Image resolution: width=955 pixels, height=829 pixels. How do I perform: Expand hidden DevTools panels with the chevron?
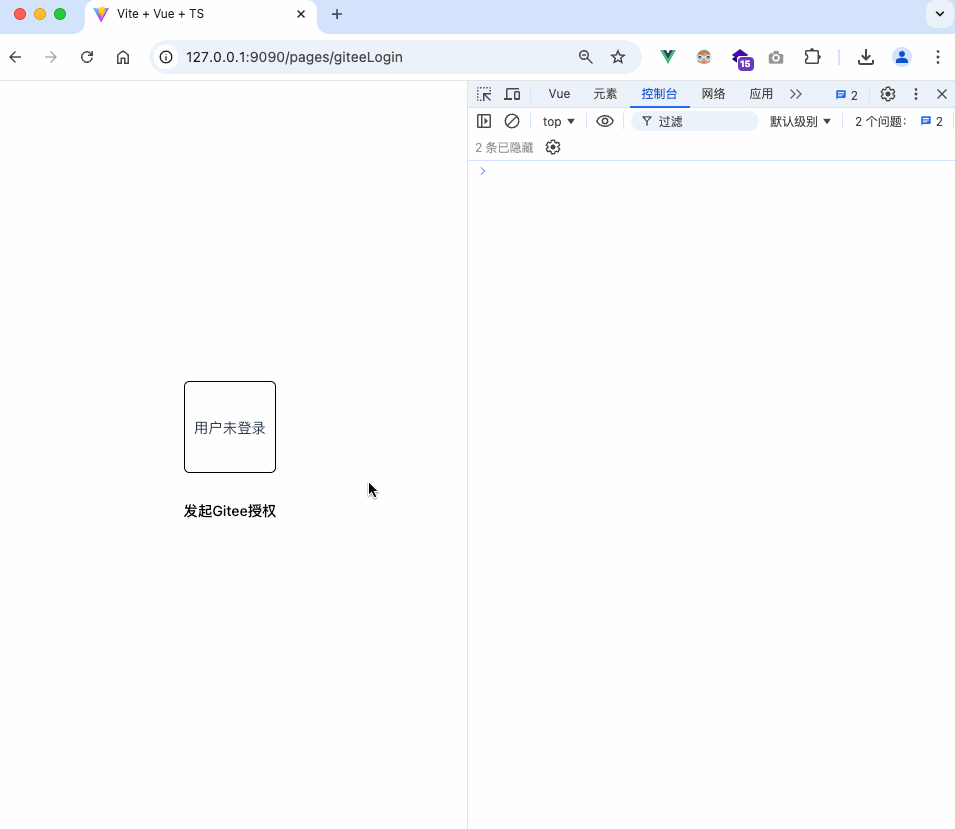796,94
